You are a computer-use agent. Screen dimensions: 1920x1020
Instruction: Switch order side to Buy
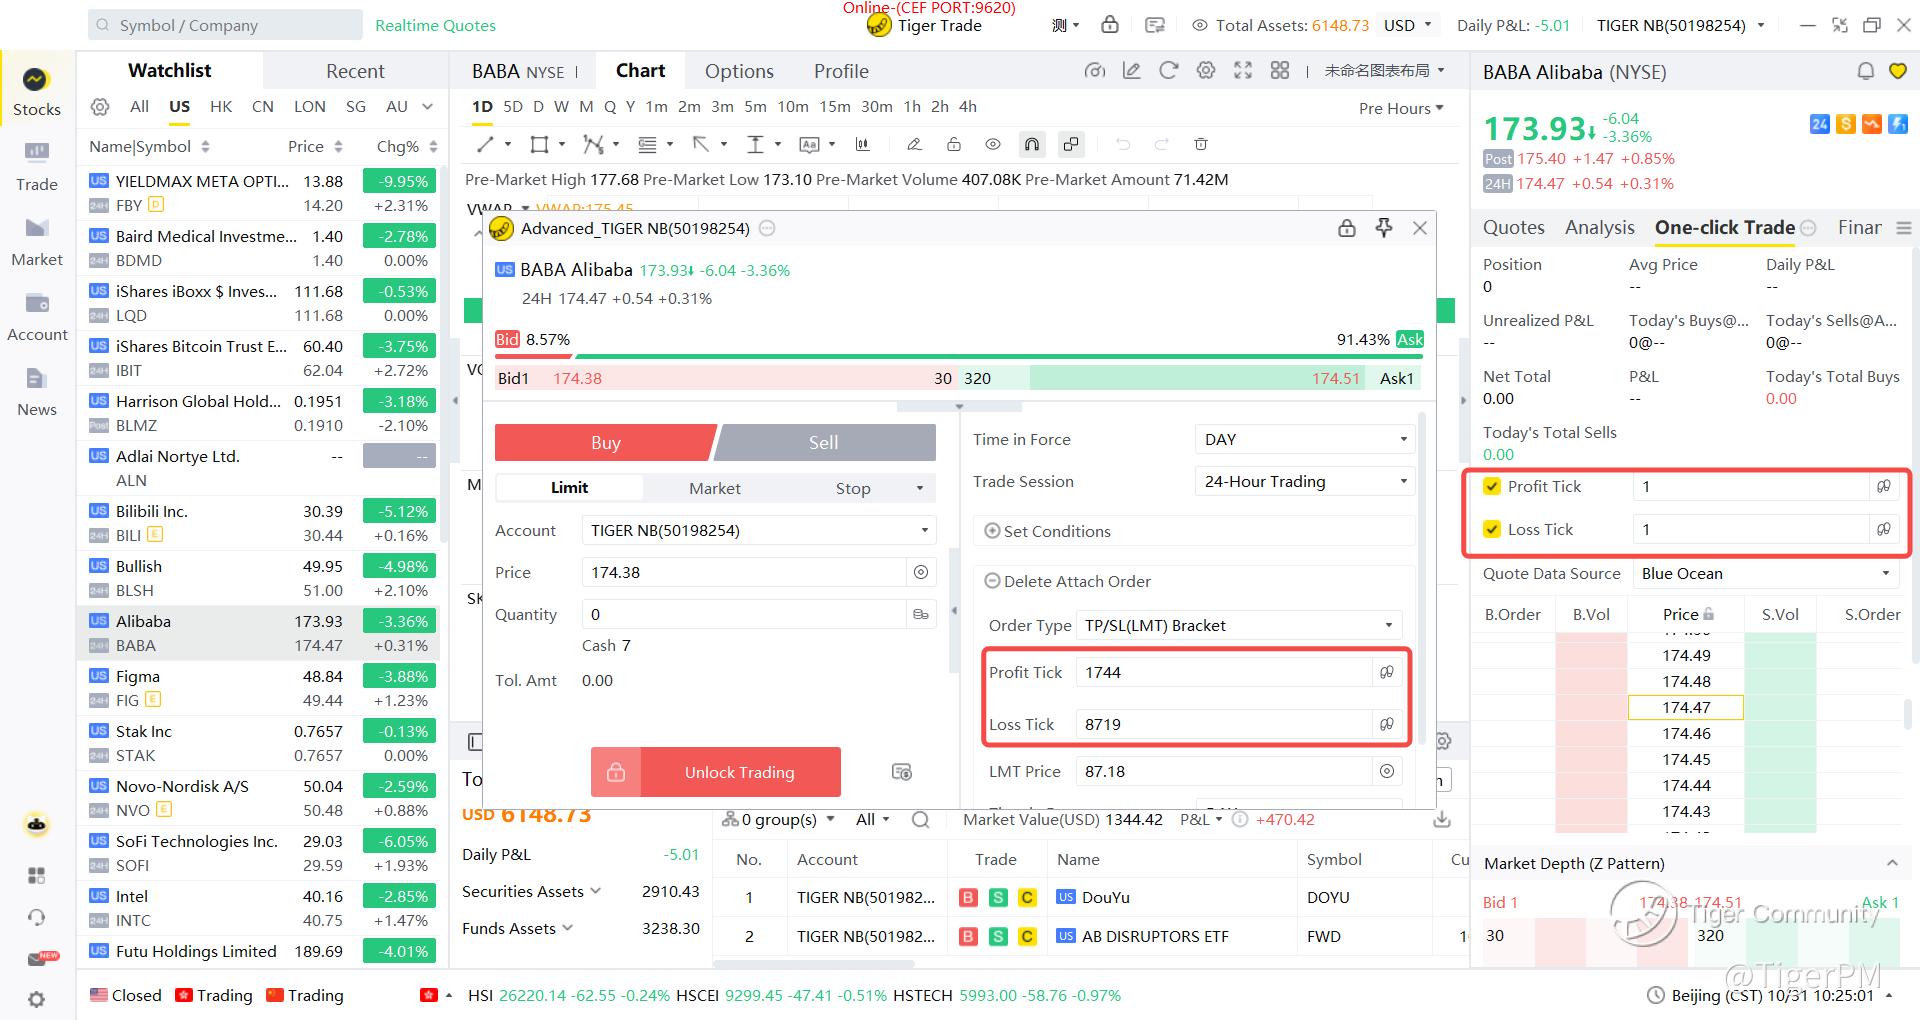tap(604, 443)
